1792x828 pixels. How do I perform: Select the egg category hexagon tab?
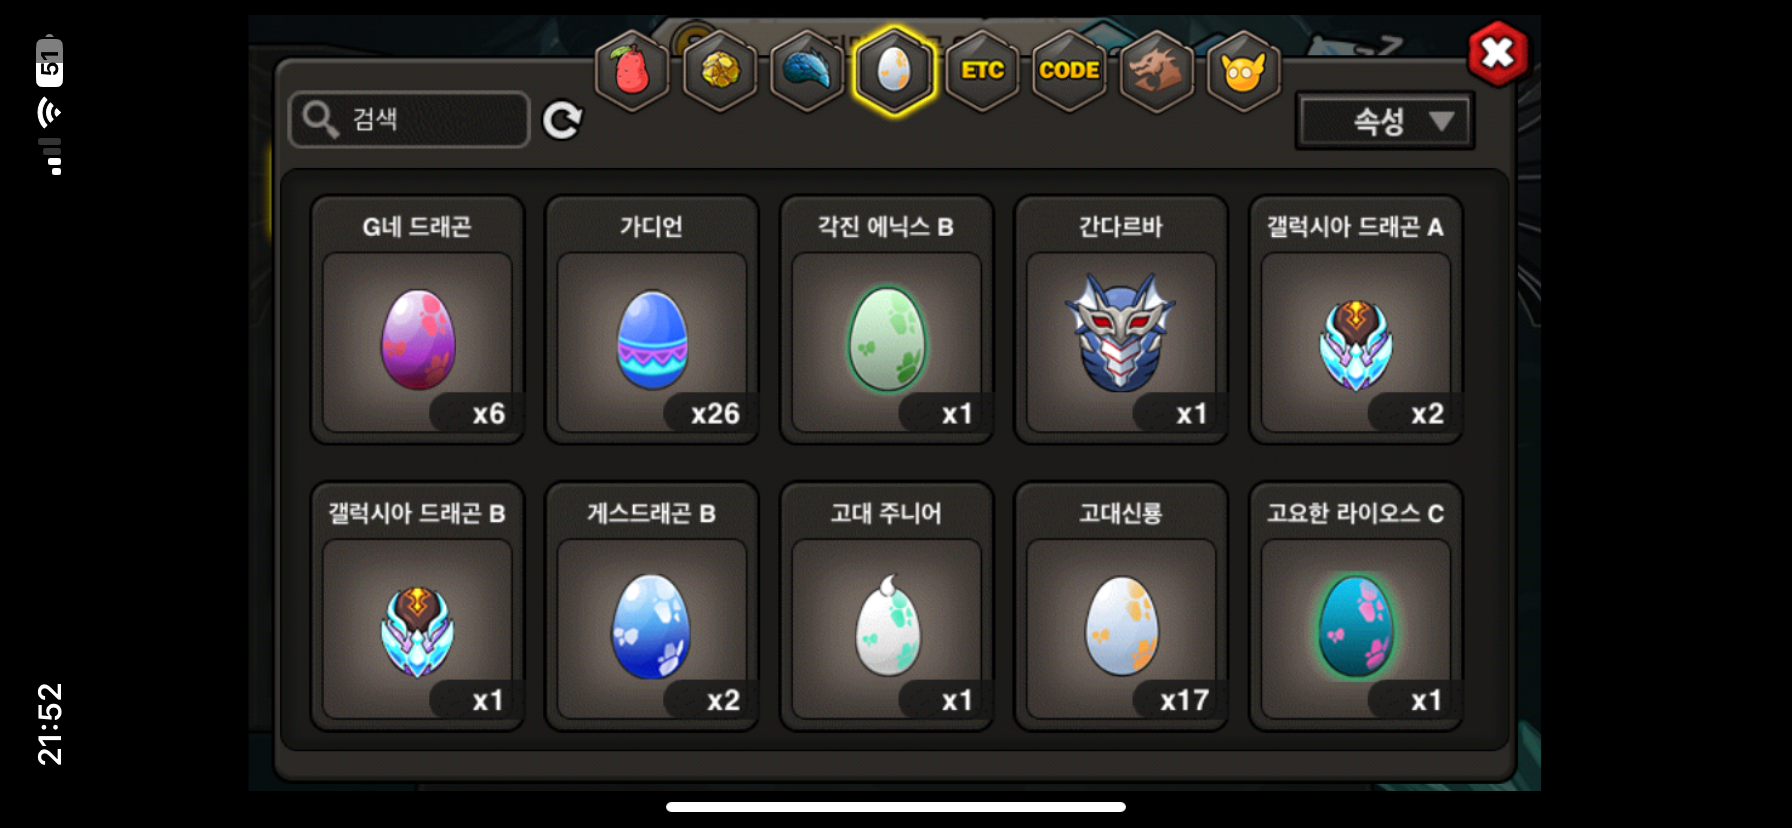click(894, 71)
